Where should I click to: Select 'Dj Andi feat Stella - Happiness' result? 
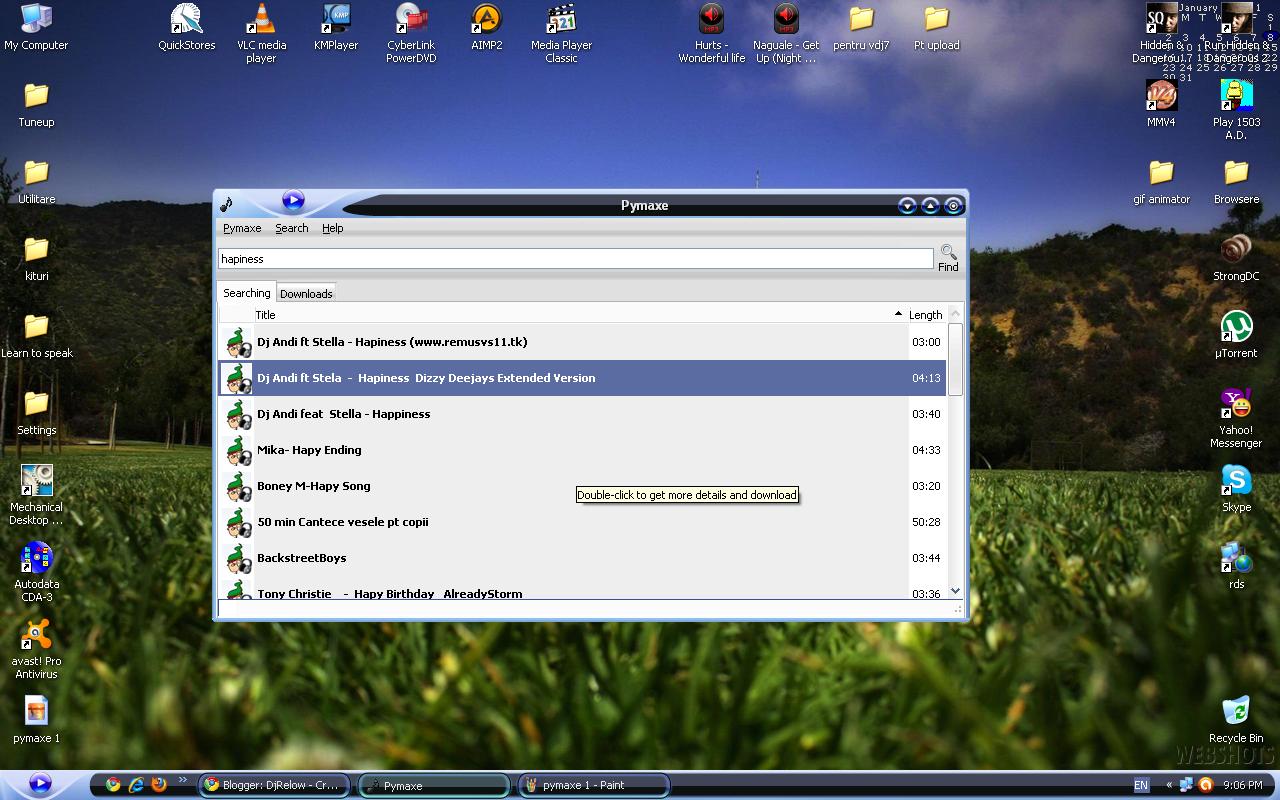[582, 414]
